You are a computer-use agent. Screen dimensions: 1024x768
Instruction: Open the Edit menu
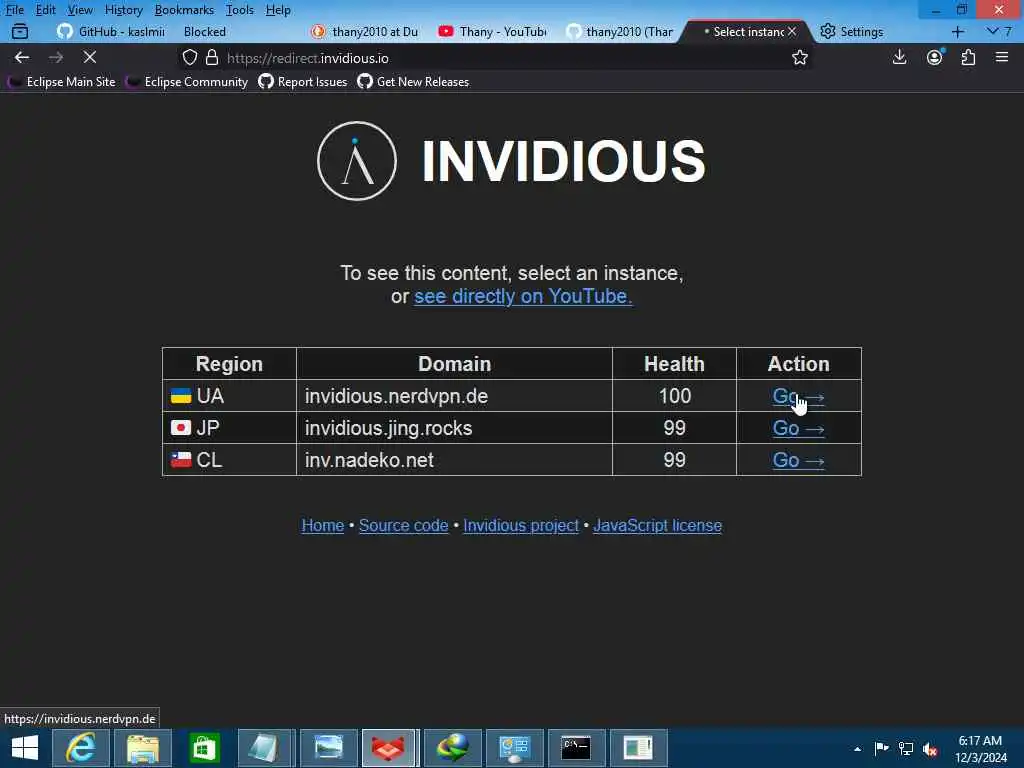[45, 10]
